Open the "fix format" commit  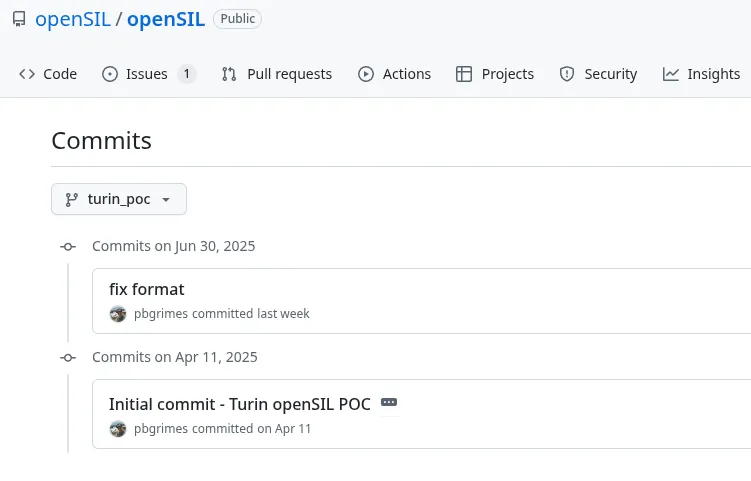(x=147, y=289)
